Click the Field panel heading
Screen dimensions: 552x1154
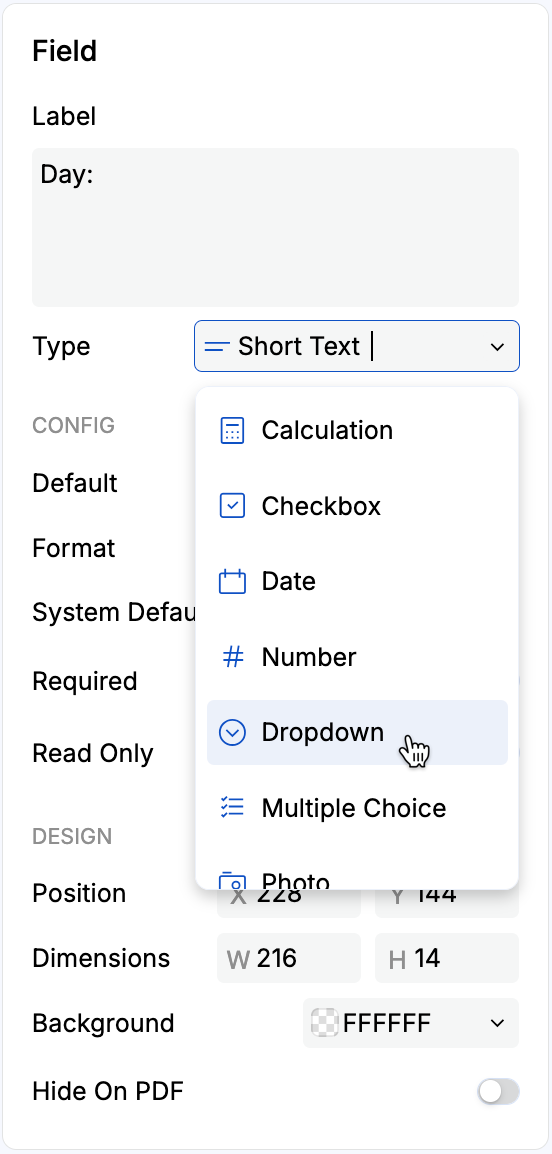(x=65, y=52)
